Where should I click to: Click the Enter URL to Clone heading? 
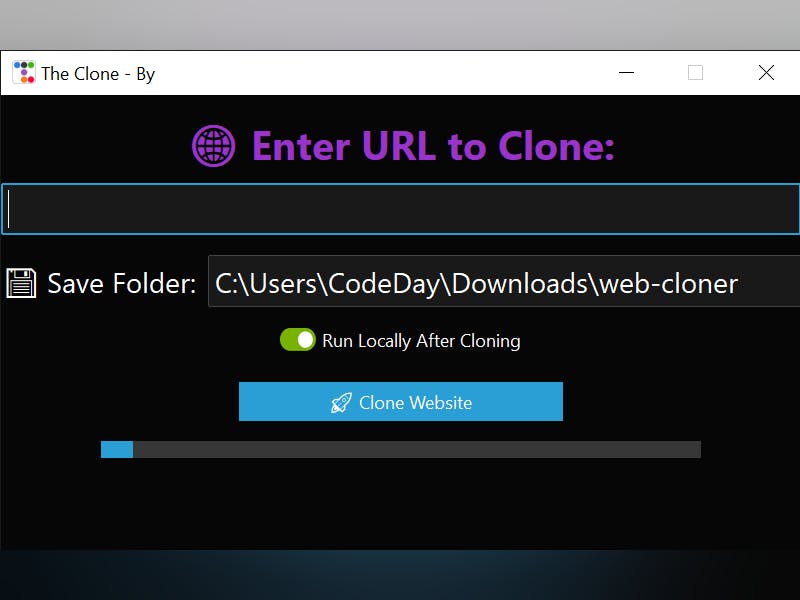433,146
